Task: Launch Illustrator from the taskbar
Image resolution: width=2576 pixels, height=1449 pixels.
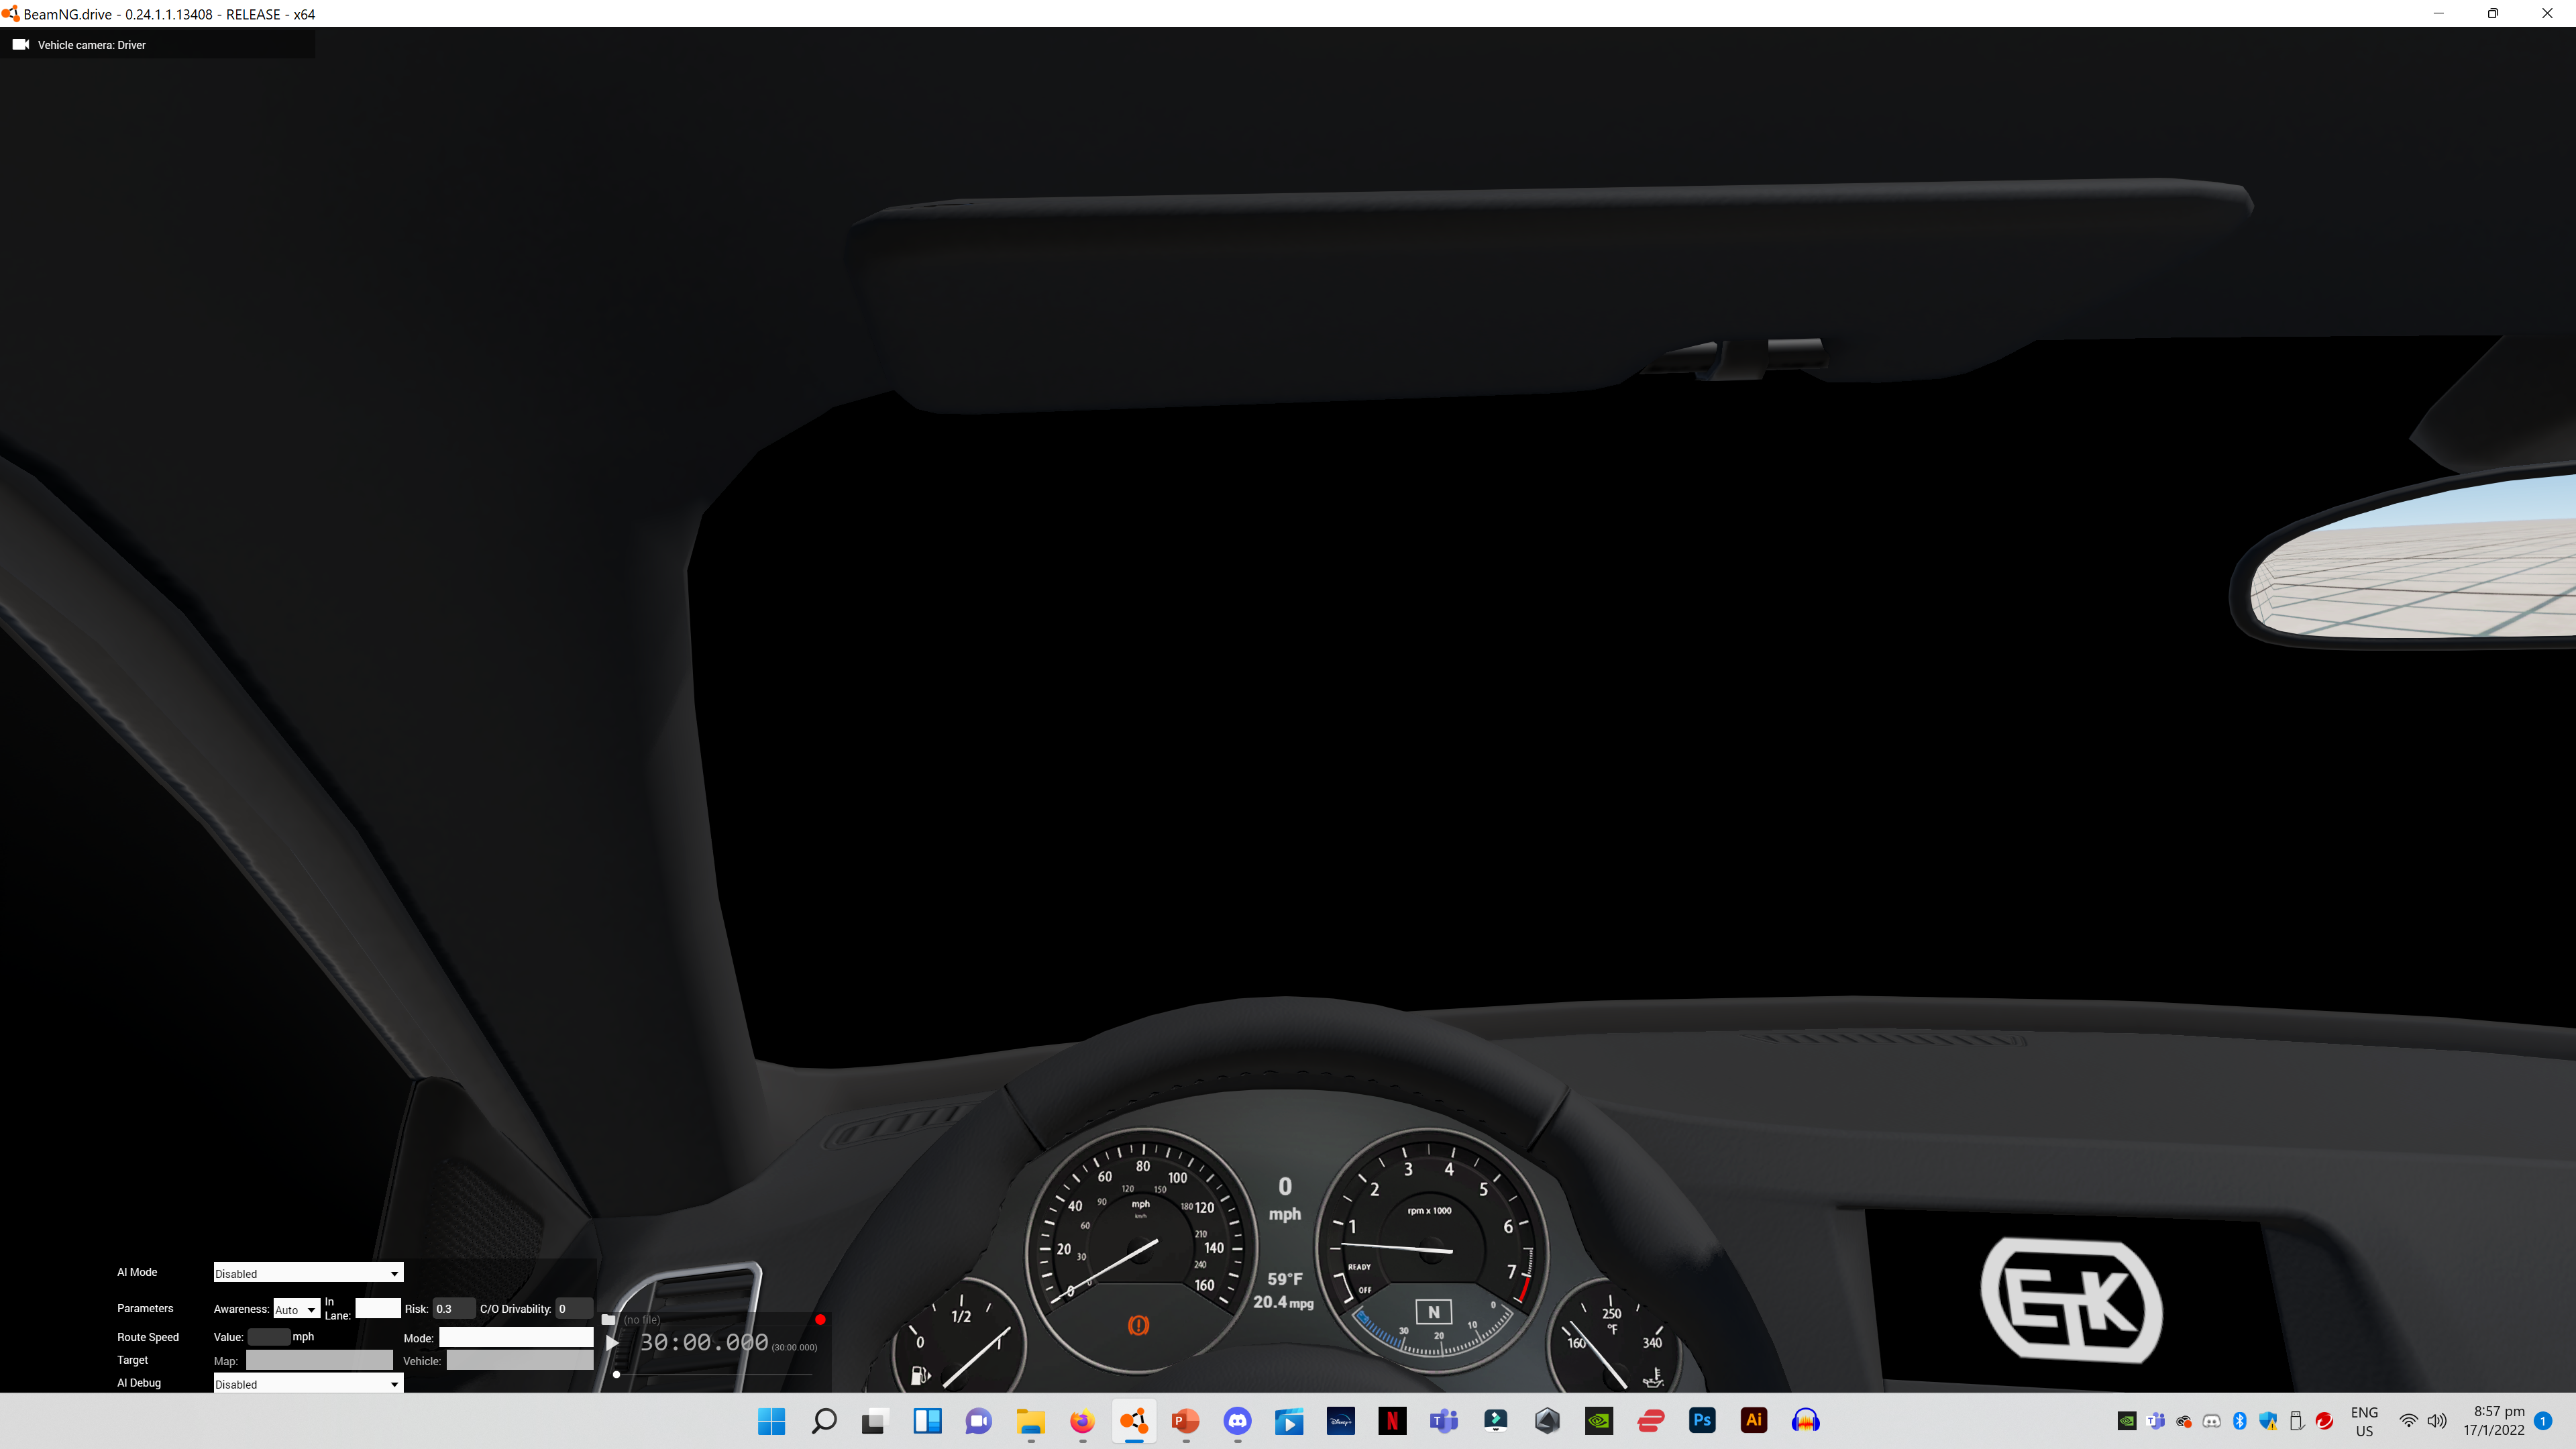Action: 1754,1421
